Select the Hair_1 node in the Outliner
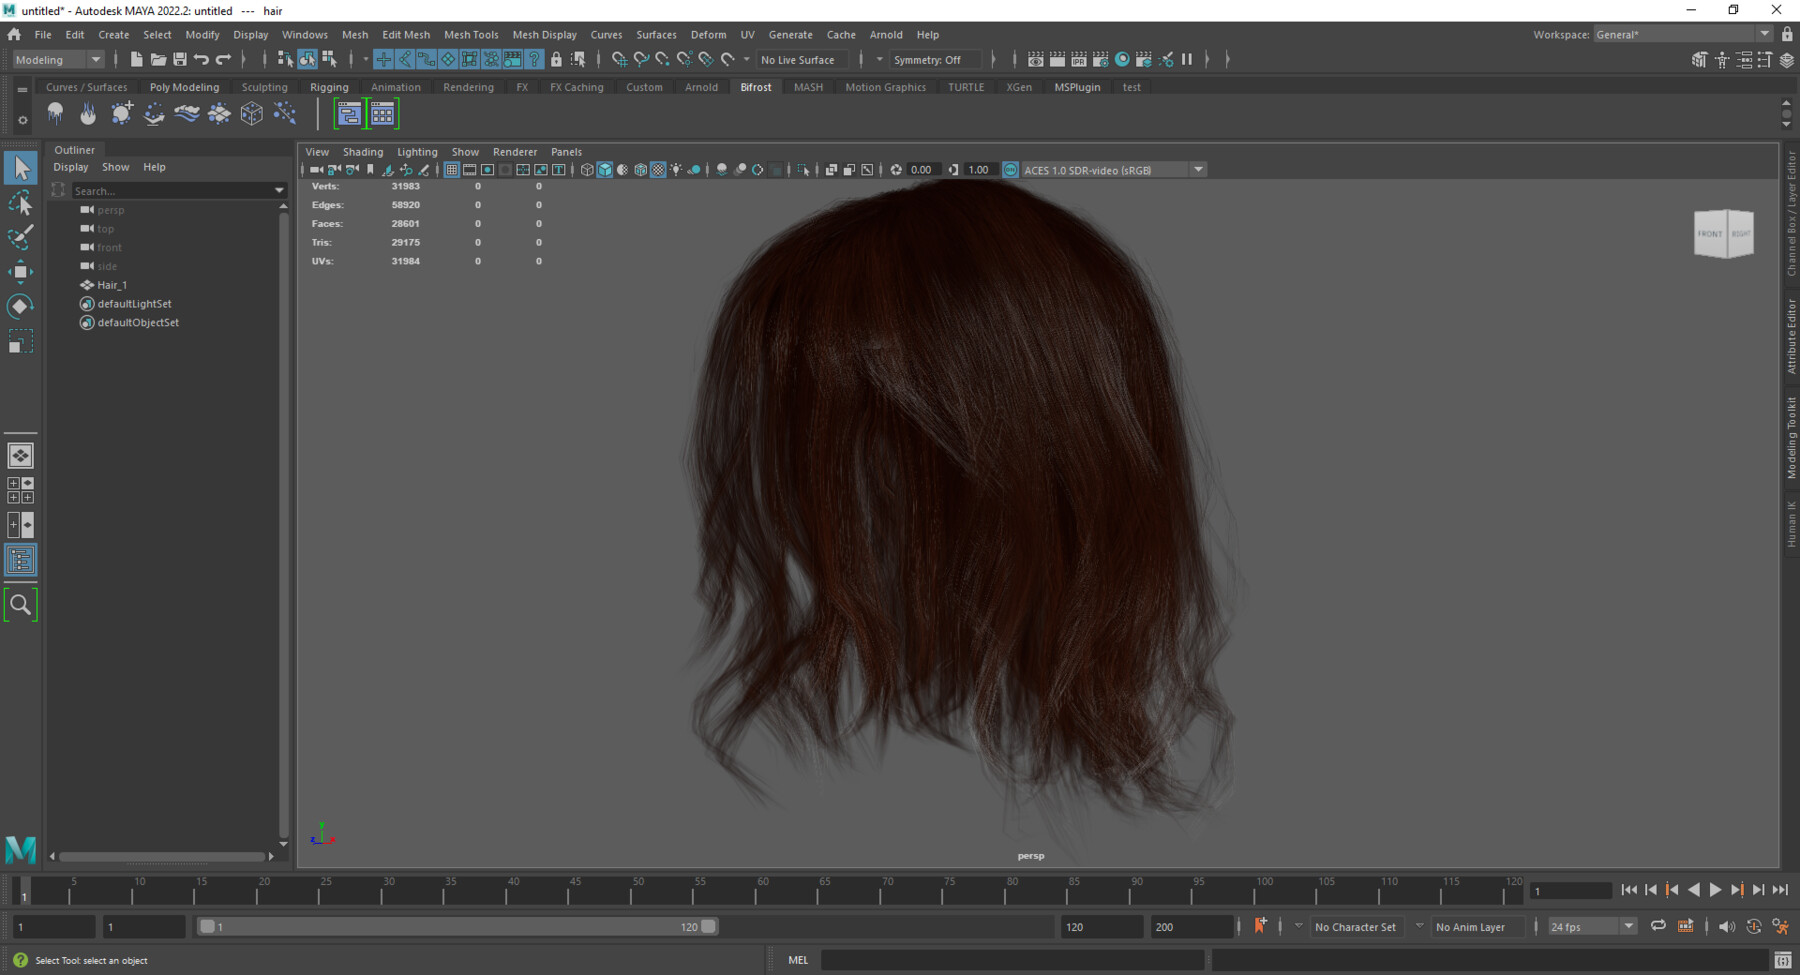This screenshot has width=1800, height=975. tap(112, 285)
